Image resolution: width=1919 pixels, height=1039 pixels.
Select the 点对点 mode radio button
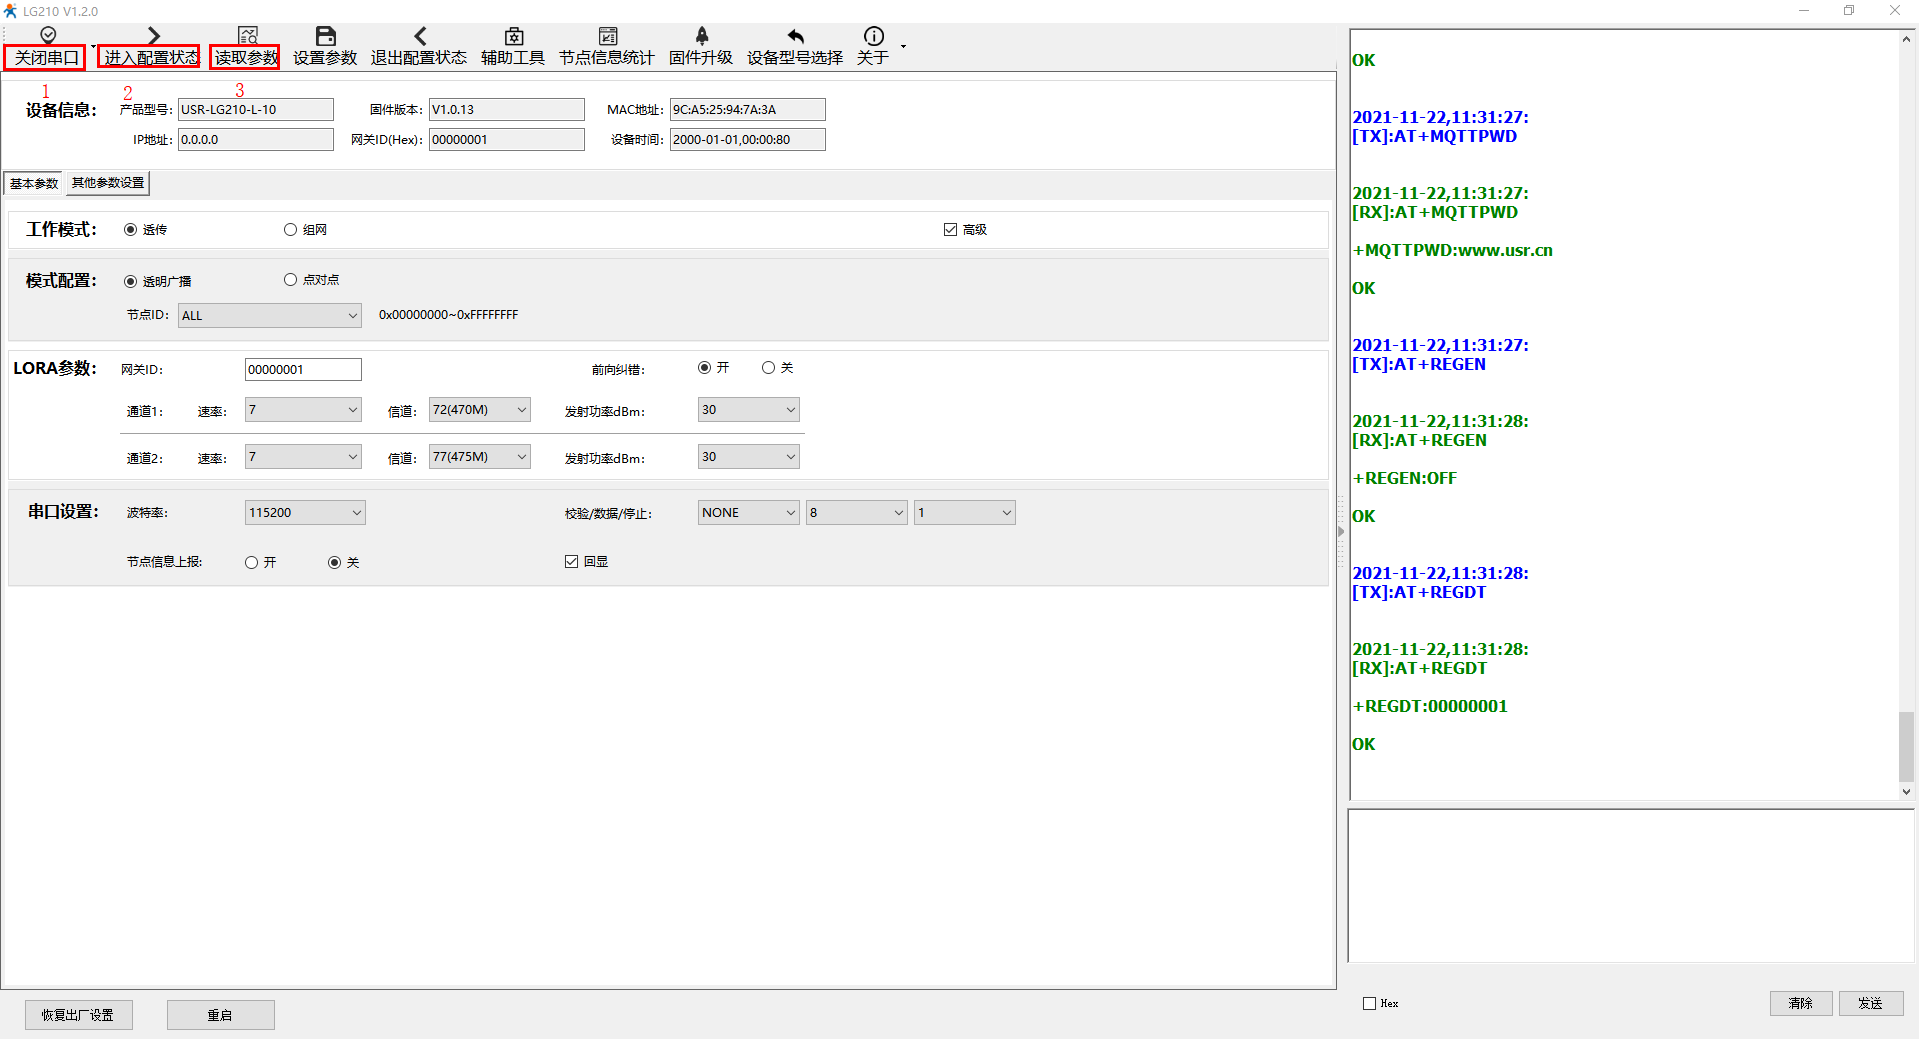coord(291,280)
